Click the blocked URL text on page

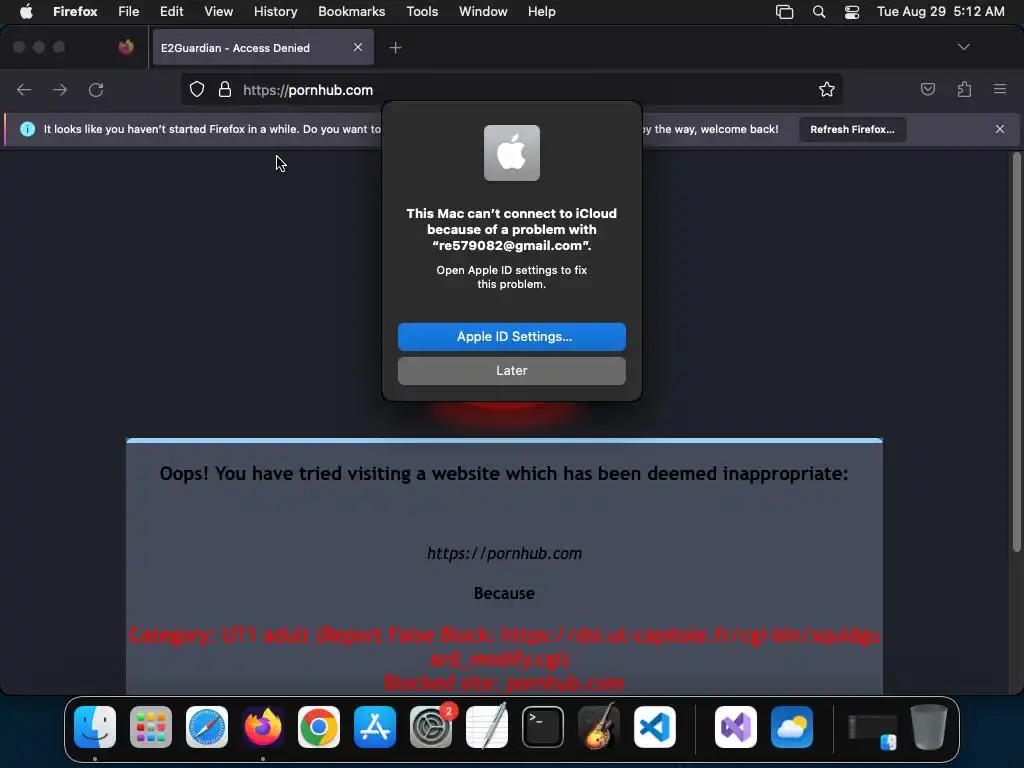click(x=504, y=554)
